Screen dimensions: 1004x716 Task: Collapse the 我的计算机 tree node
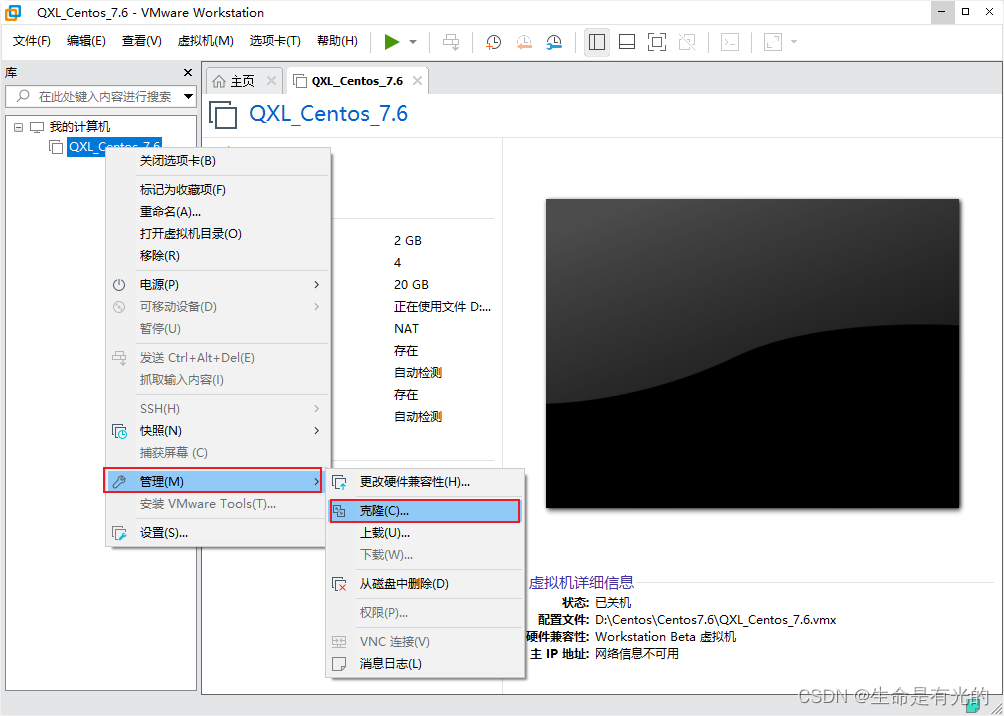pyautogui.click(x=18, y=127)
